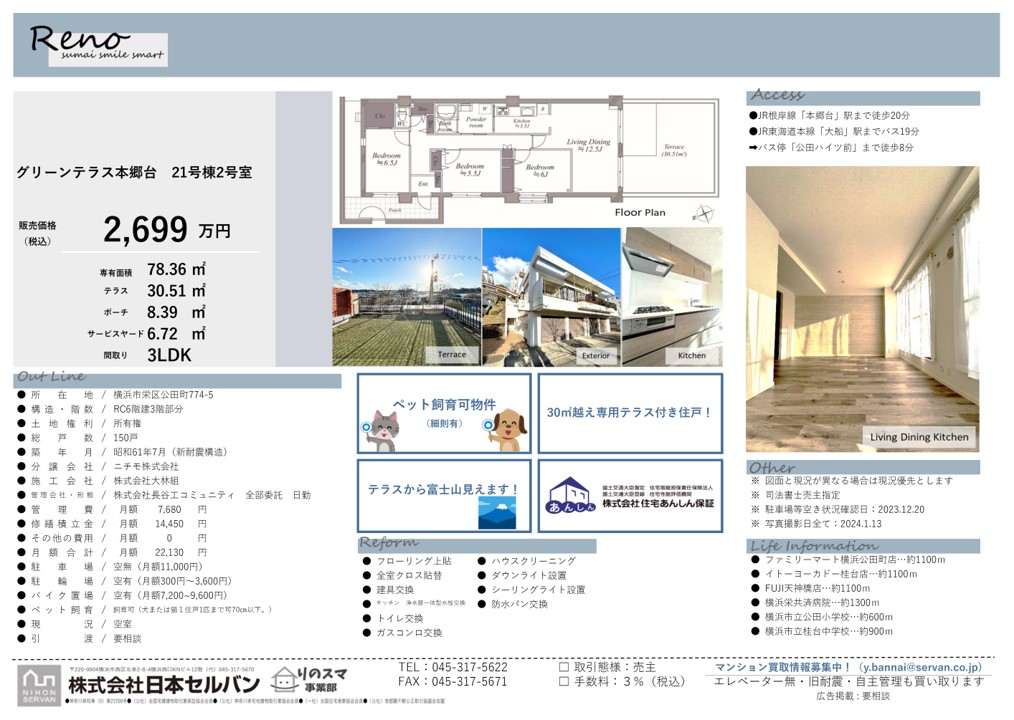Select the Kitchen photo thumbnail

pos(671,297)
